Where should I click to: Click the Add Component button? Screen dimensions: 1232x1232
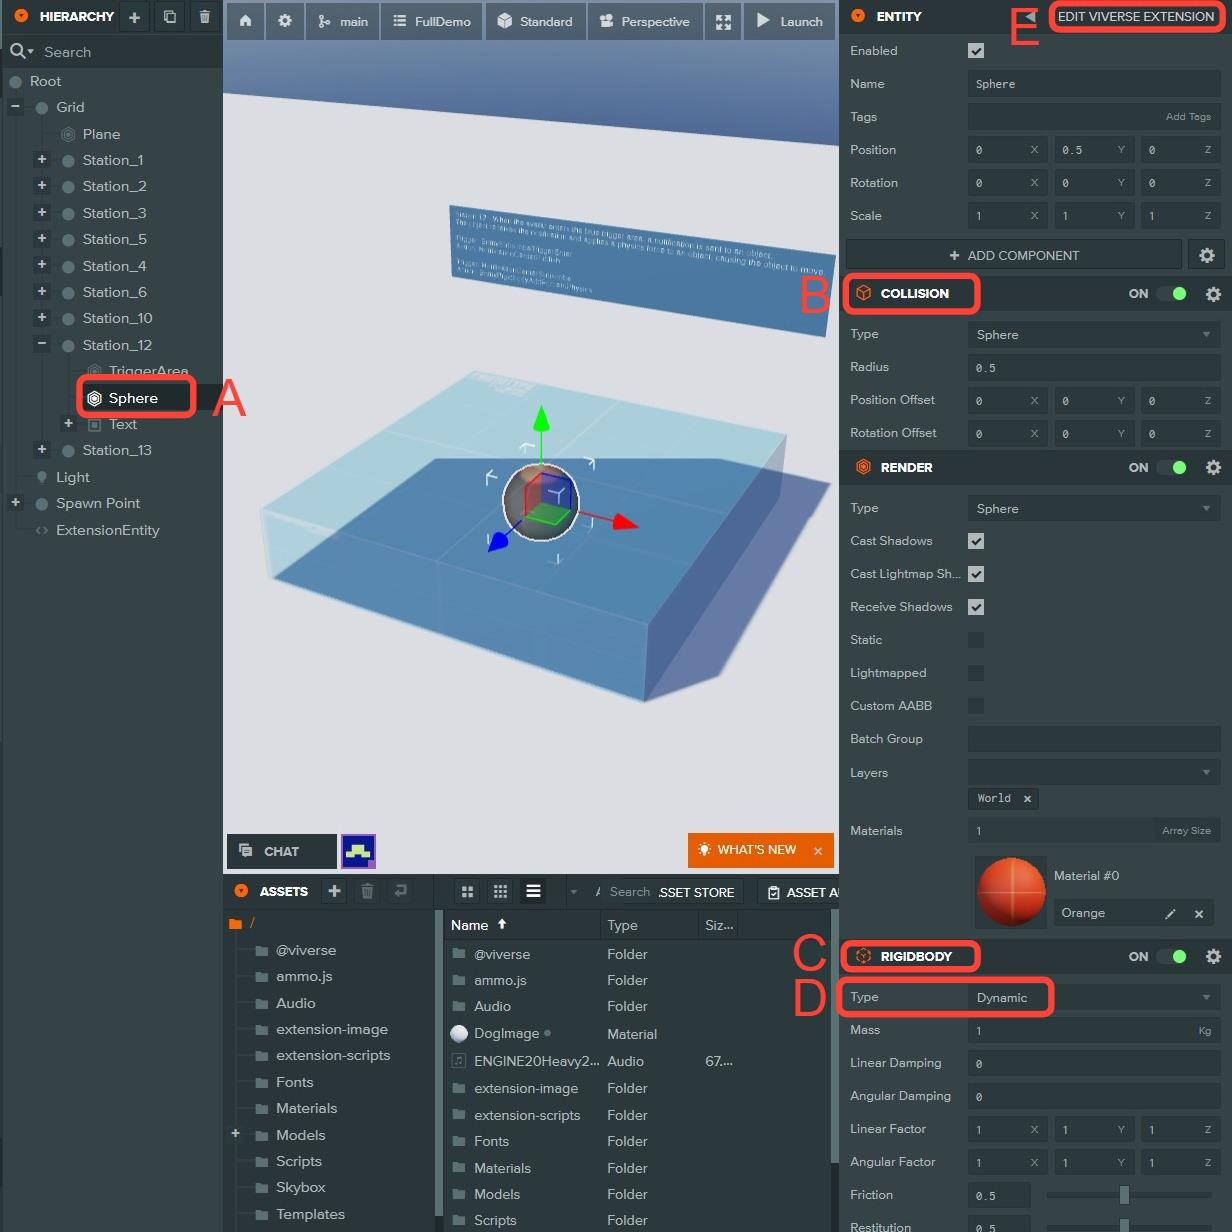pos(1013,255)
